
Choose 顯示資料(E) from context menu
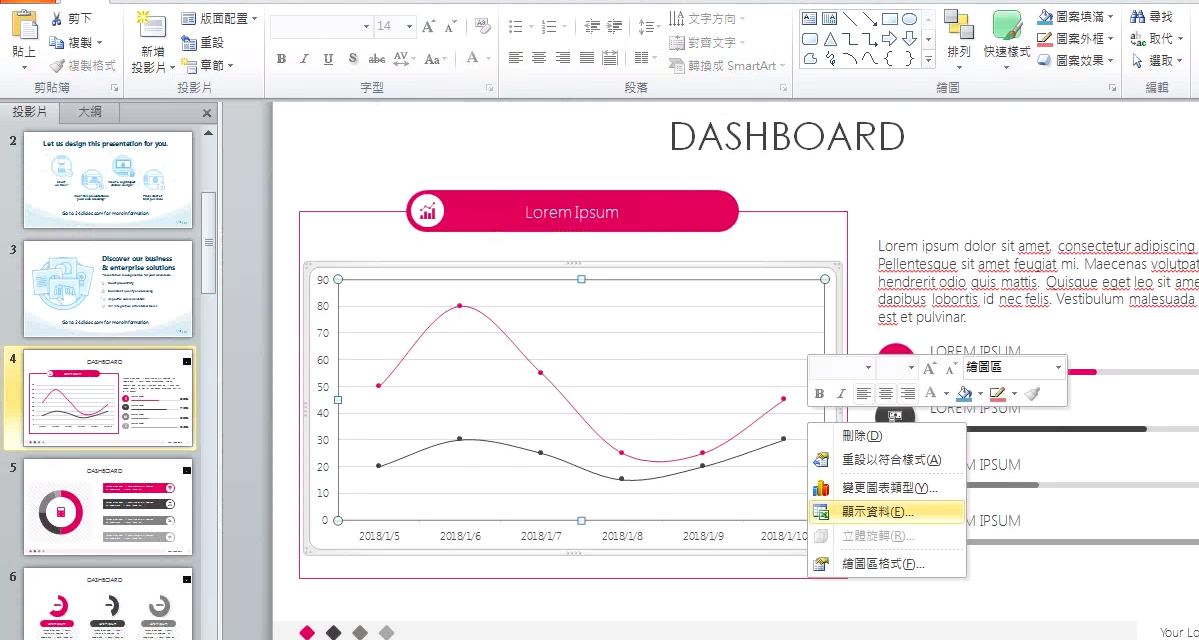pos(887,512)
